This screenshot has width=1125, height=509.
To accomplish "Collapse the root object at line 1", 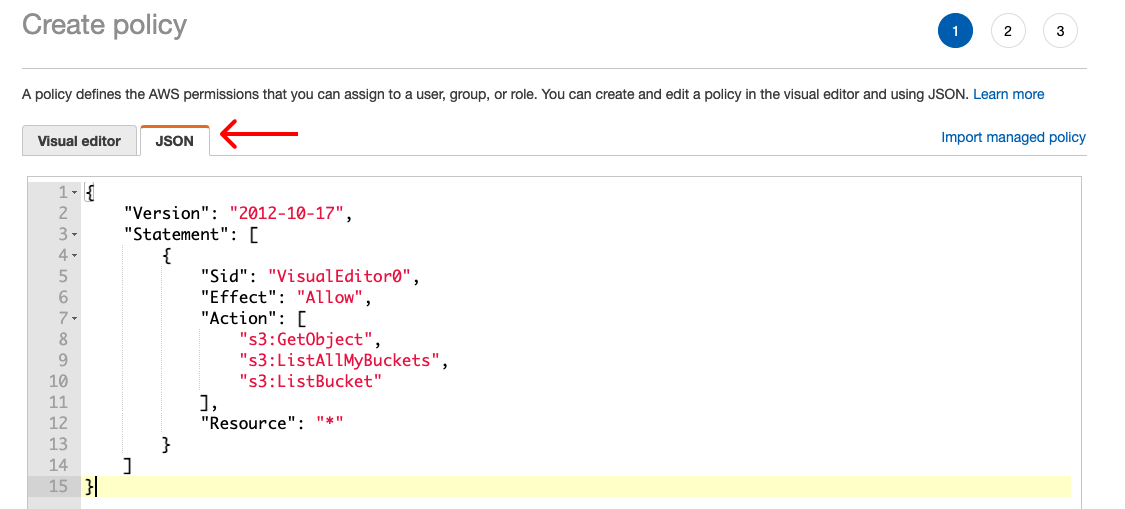I will 75,192.
